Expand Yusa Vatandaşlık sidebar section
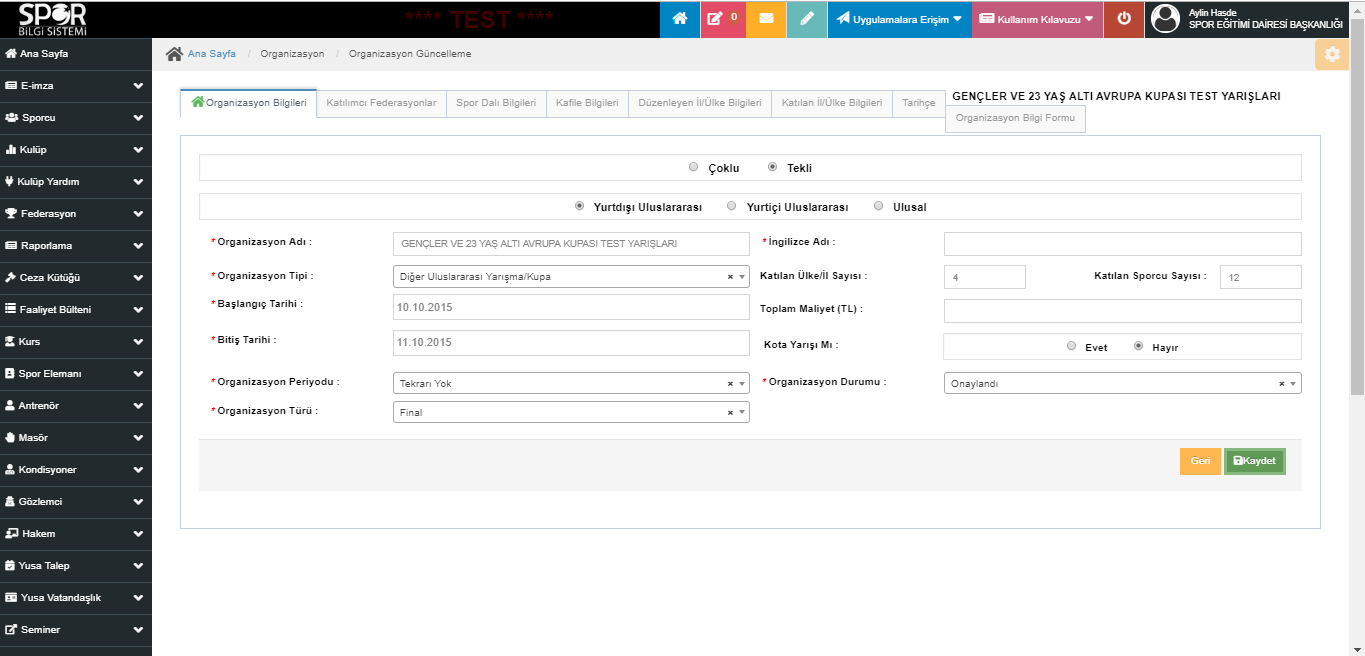 point(76,598)
